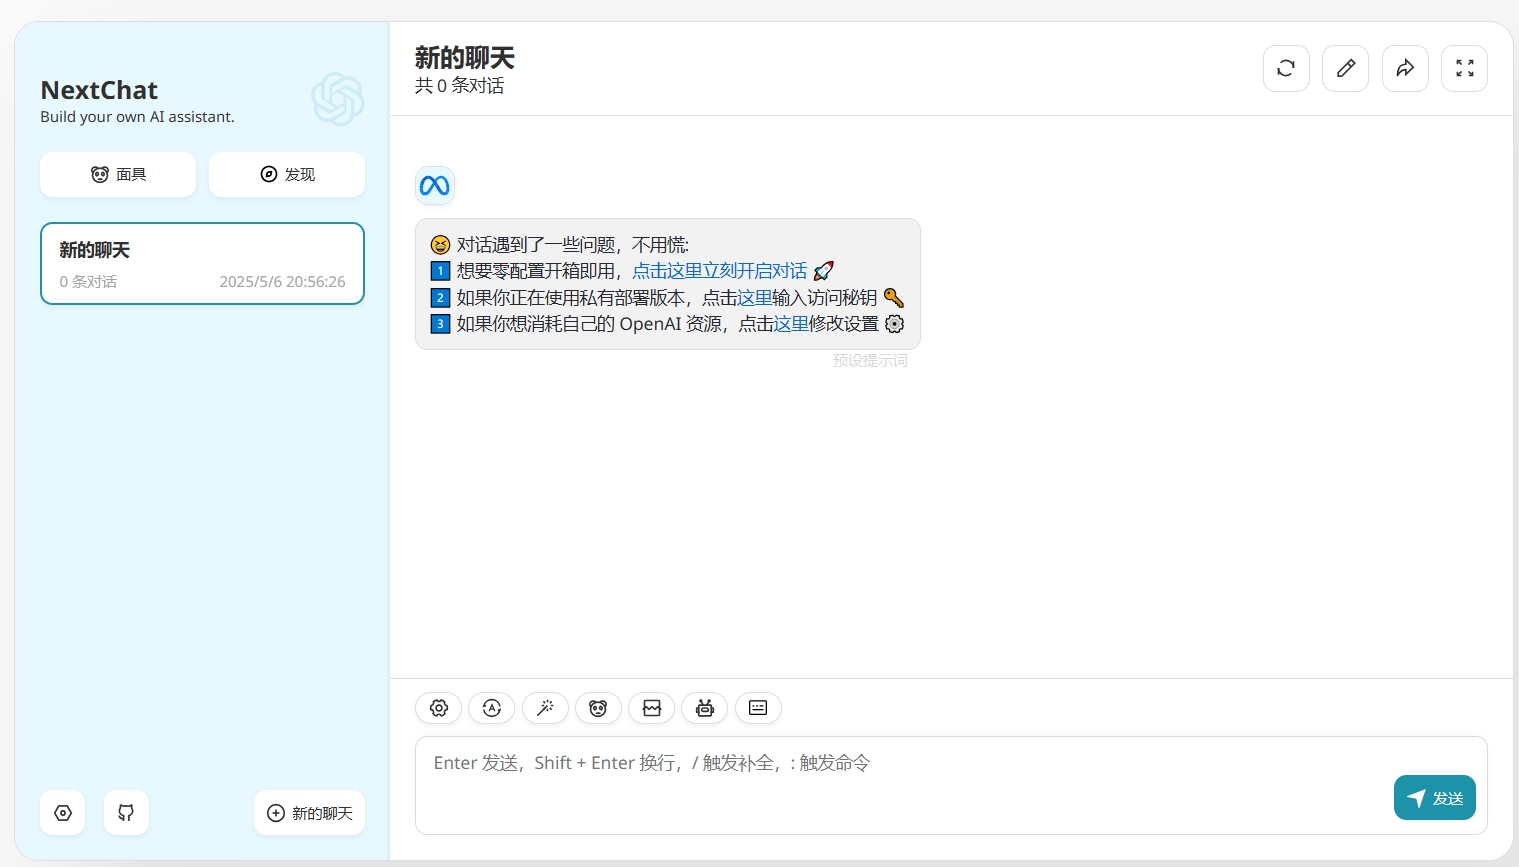Toggle the image/clear-context box icon in input toolbar
Screen dimensions: 1519x867
[651, 708]
